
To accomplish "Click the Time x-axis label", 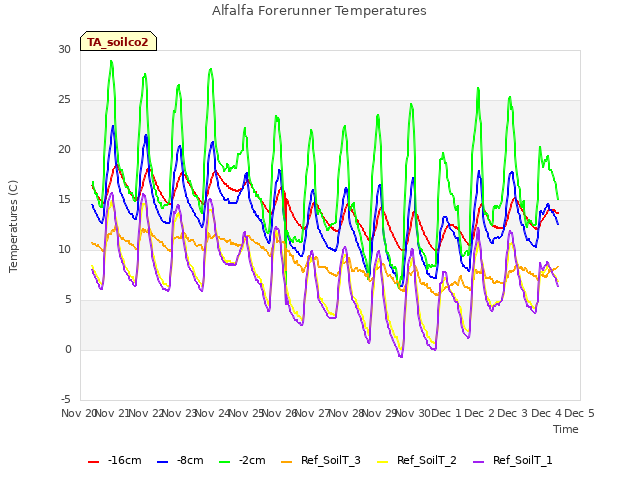I will [x=566, y=429].
